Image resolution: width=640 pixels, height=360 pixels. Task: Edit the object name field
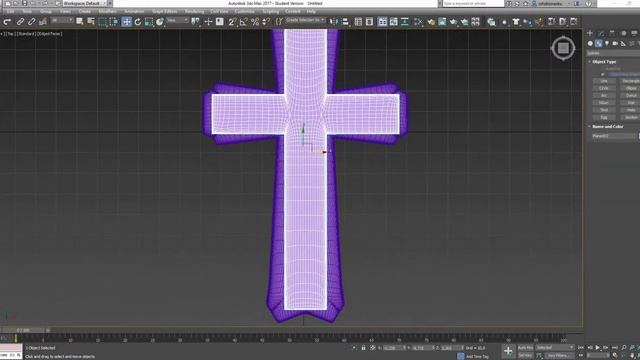pyautogui.click(x=614, y=136)
